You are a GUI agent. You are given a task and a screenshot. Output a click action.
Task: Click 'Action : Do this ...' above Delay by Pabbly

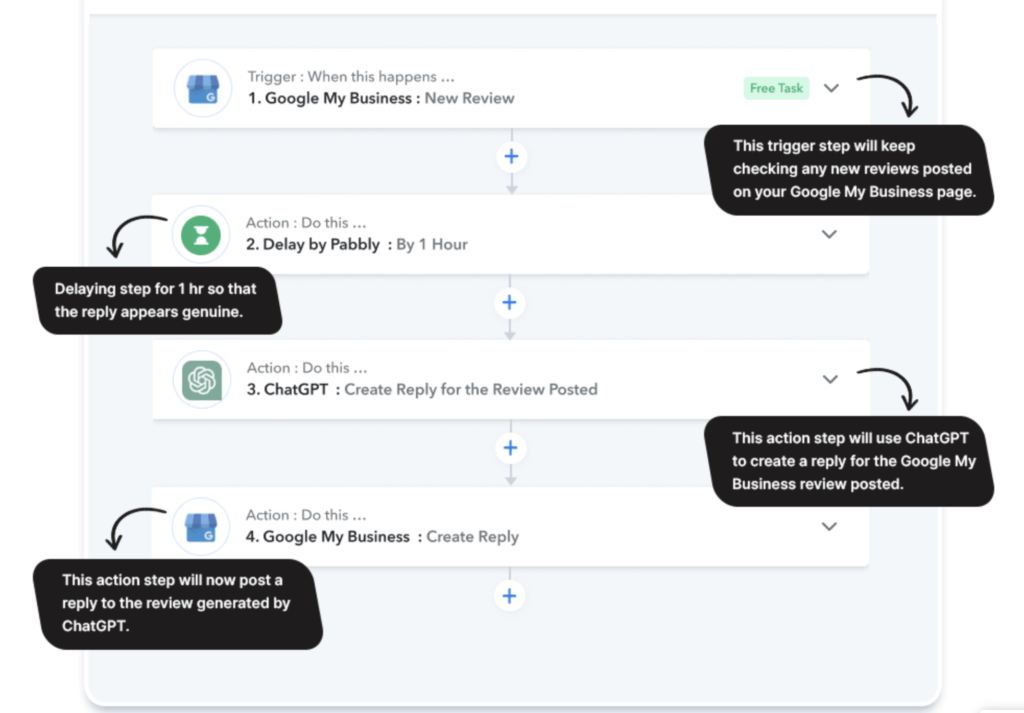click(x=306, y=223)
